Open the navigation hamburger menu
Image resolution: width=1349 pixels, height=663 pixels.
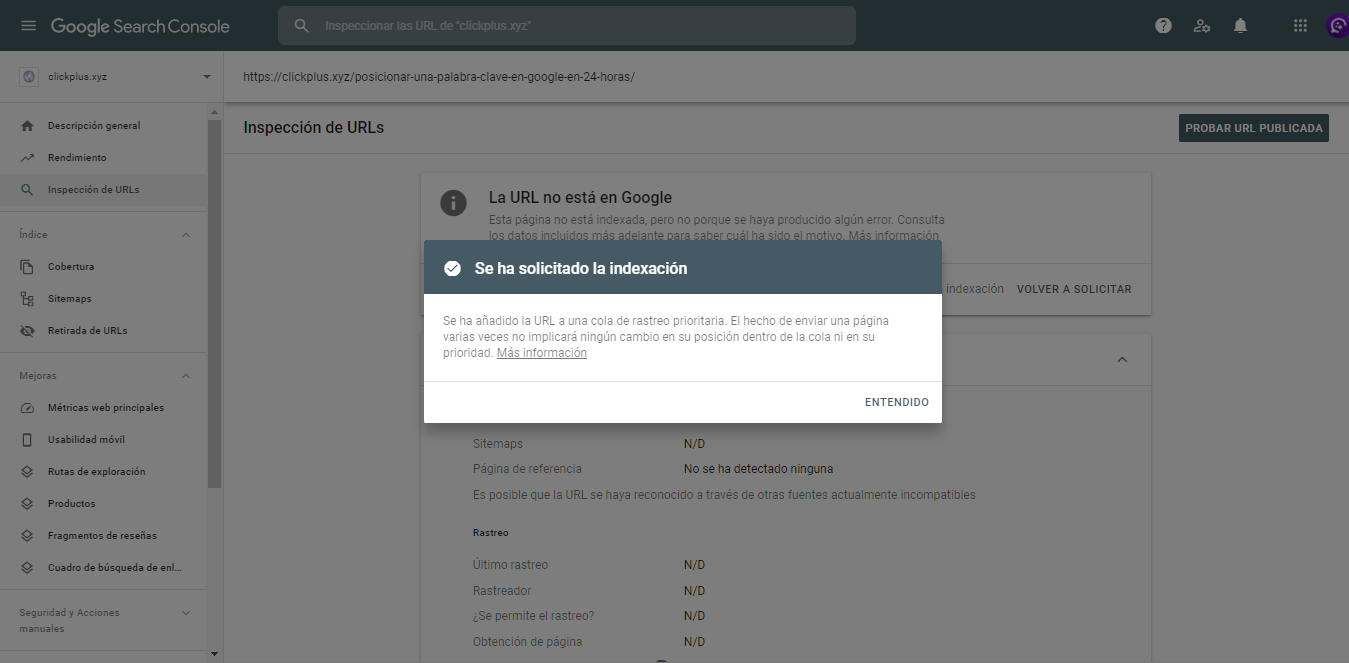pyautogui.click(x=28, y=25)
